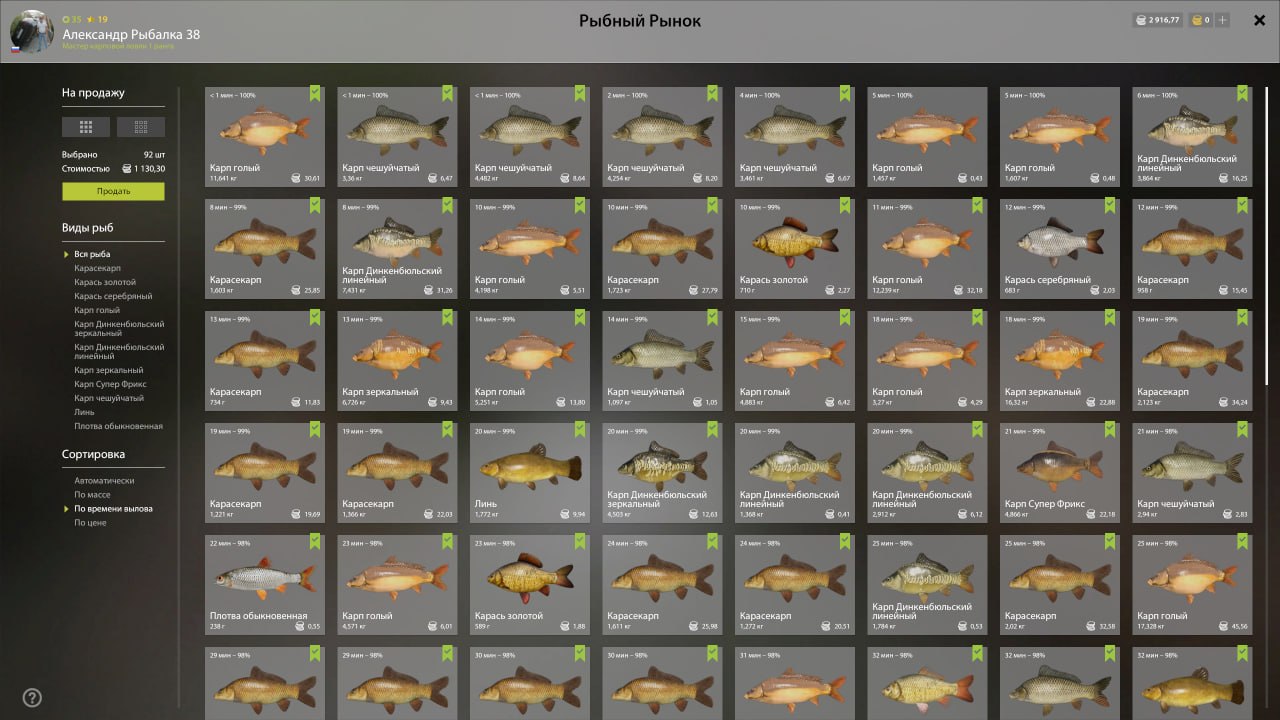Click the green Продать button

tap(113, 191)
